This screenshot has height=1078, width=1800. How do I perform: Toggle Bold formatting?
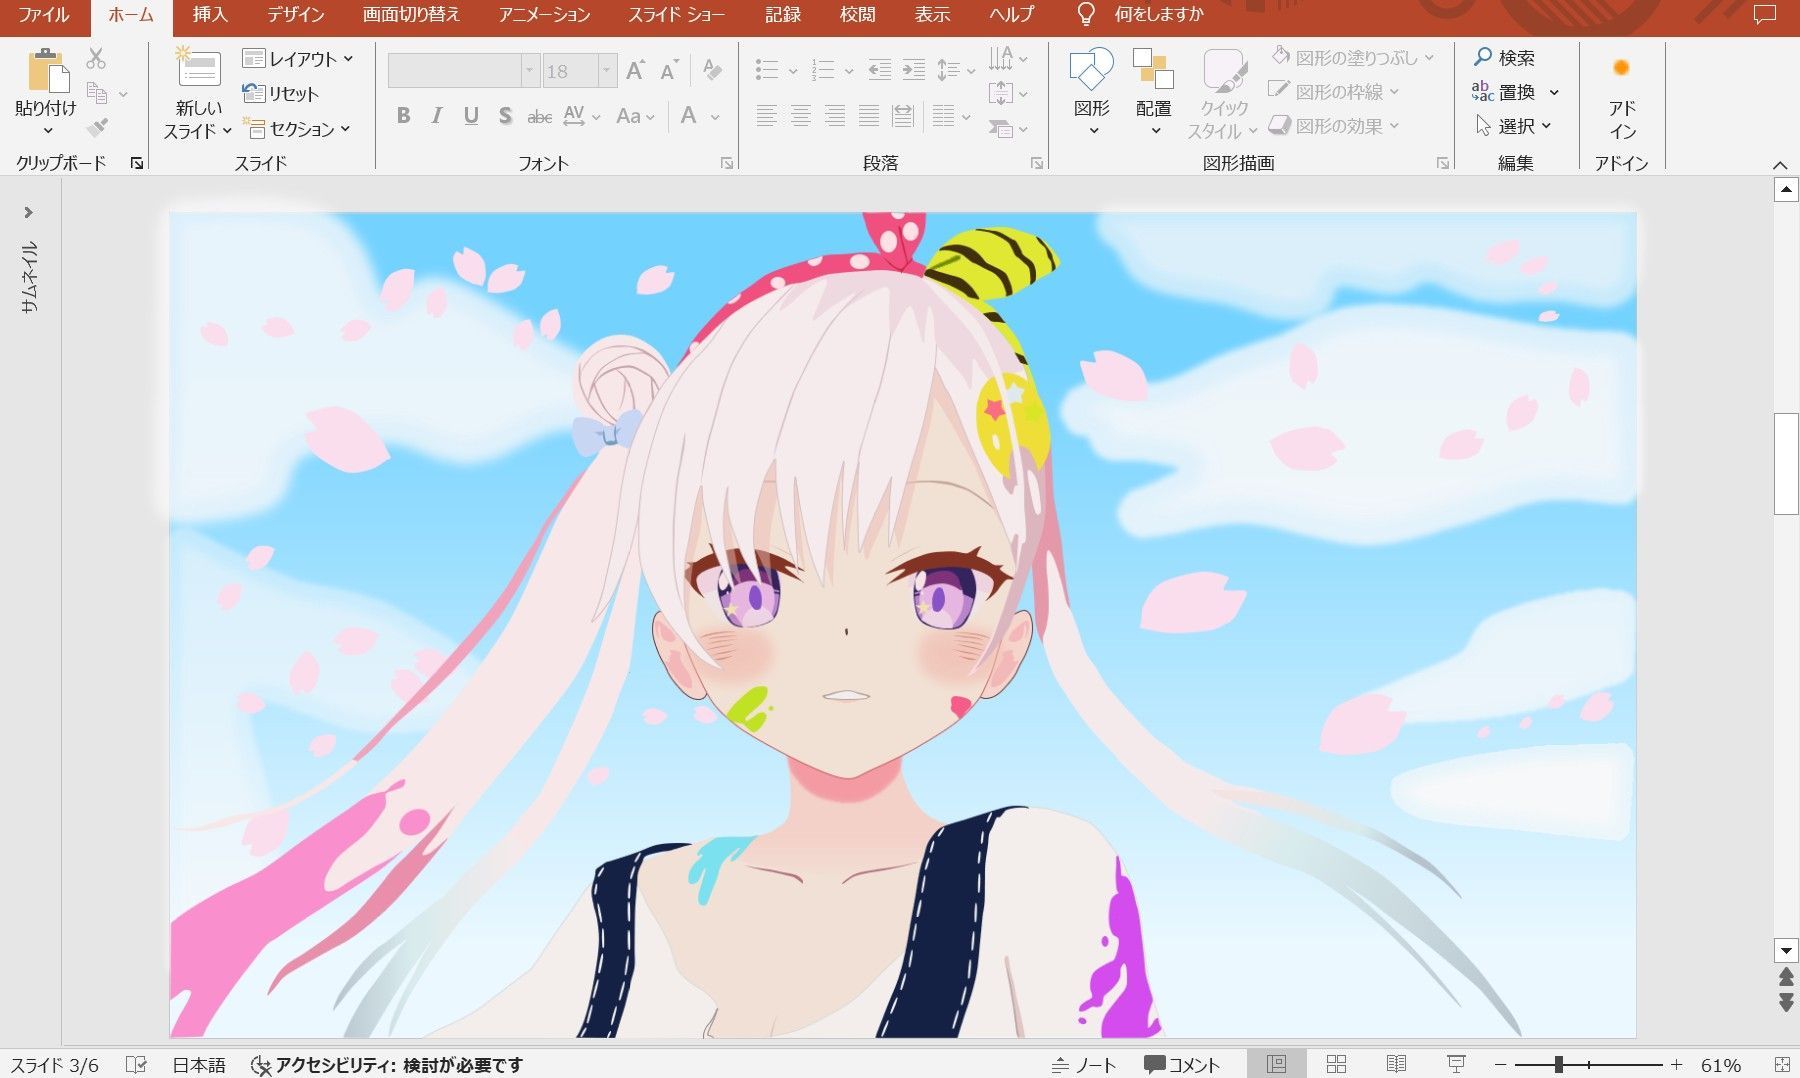[x=403, y=116]
